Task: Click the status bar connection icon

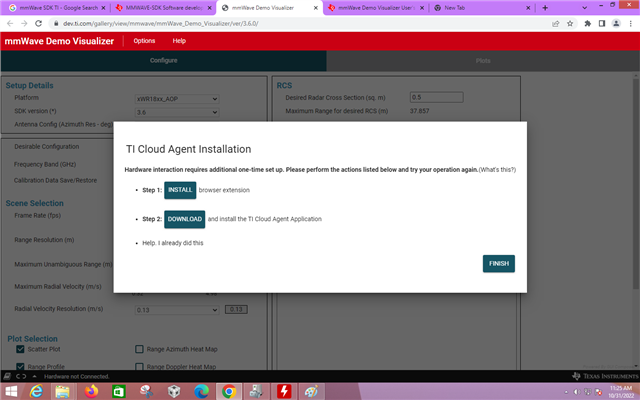Action: point(7,376)
